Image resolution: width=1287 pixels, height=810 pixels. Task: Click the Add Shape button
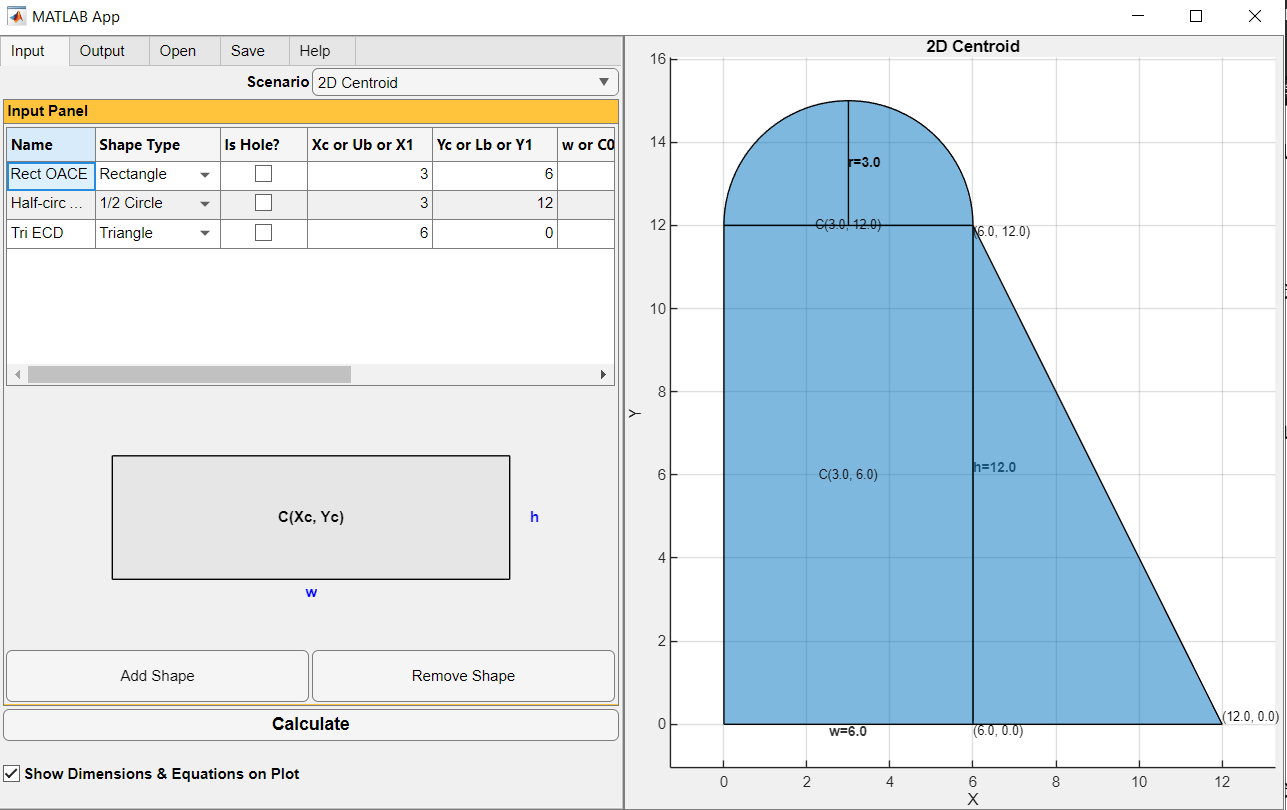tap(157, 676)
